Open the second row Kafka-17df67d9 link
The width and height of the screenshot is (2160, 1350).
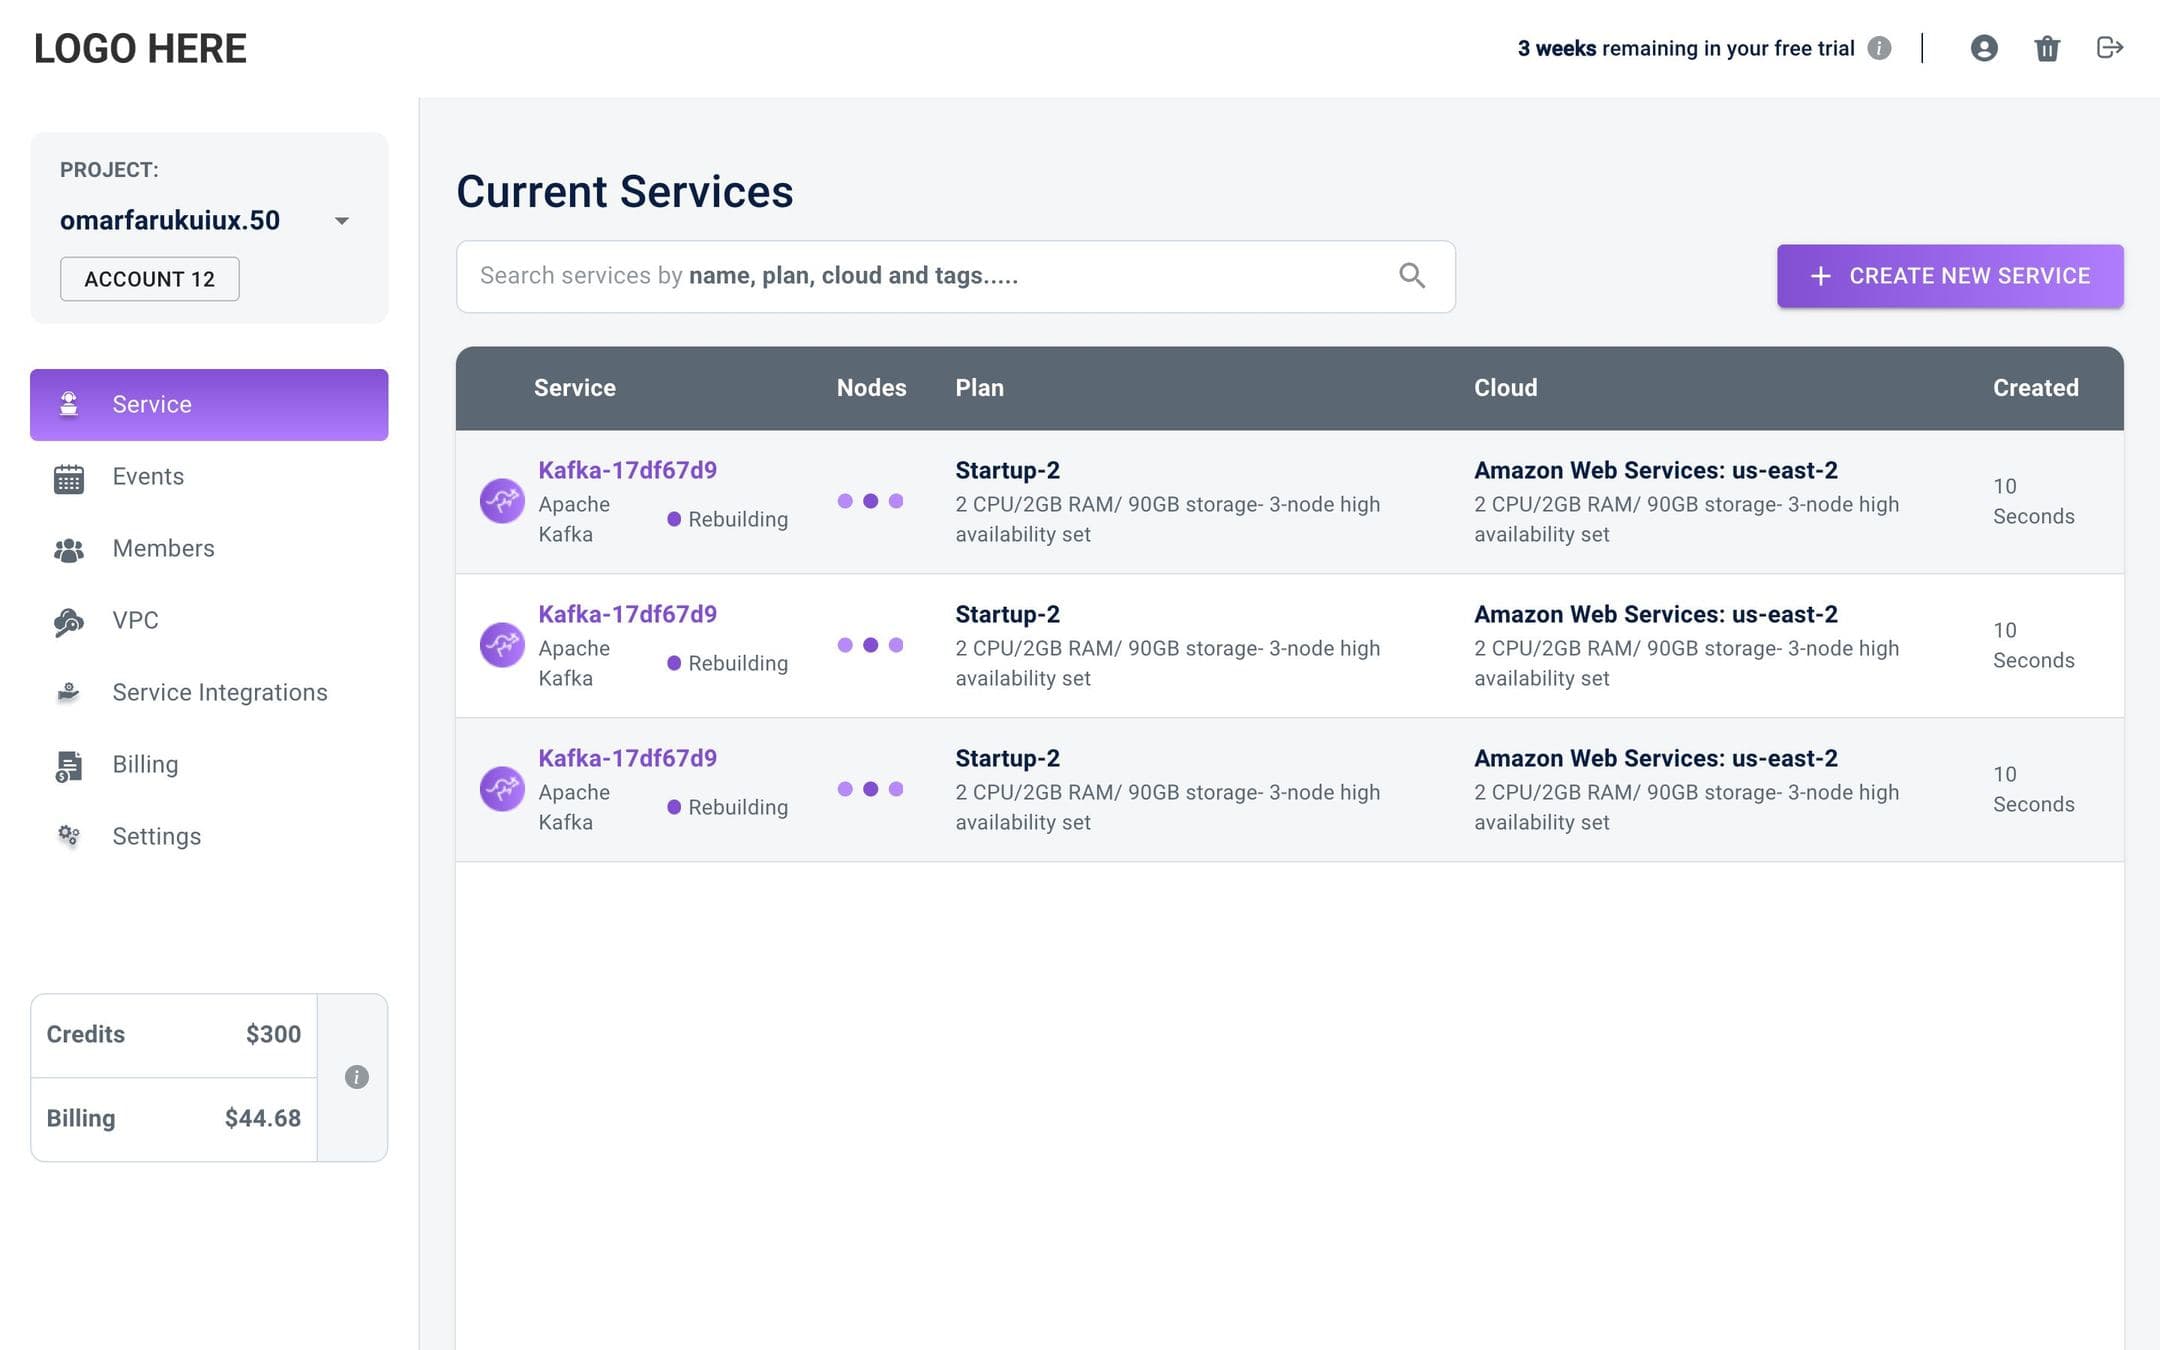[627, 614]
